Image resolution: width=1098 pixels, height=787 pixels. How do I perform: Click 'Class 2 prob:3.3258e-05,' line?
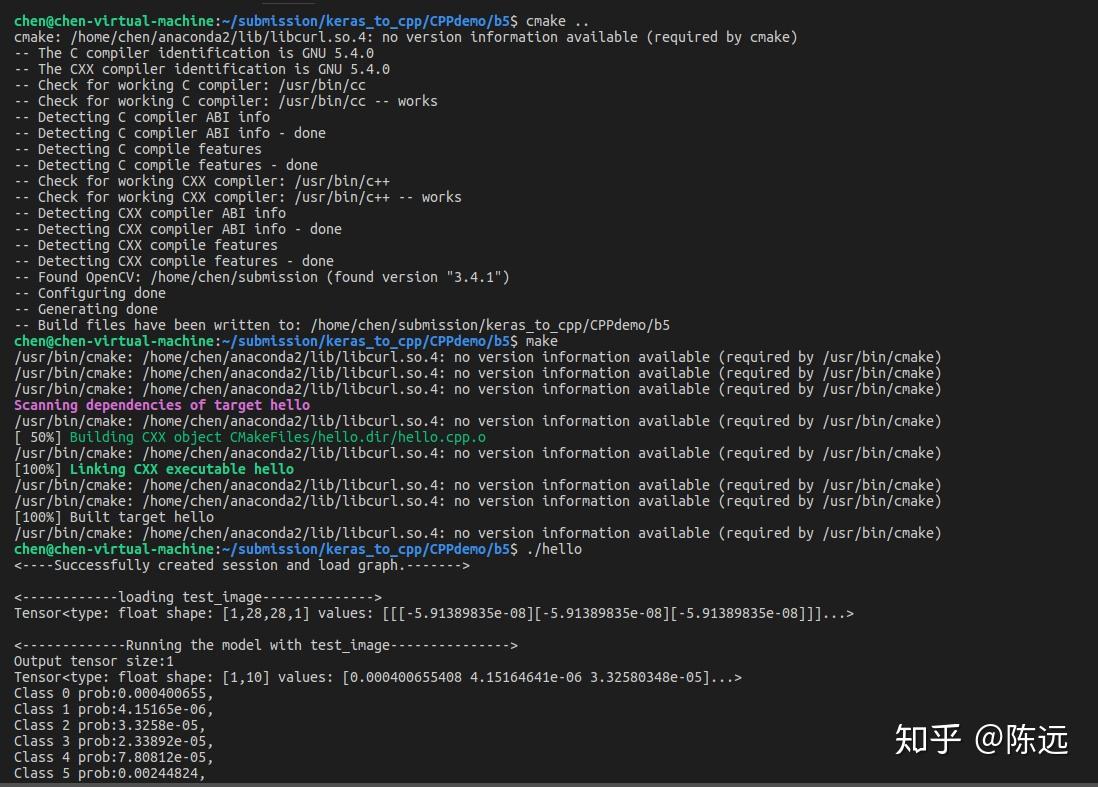tap(110, 726)
